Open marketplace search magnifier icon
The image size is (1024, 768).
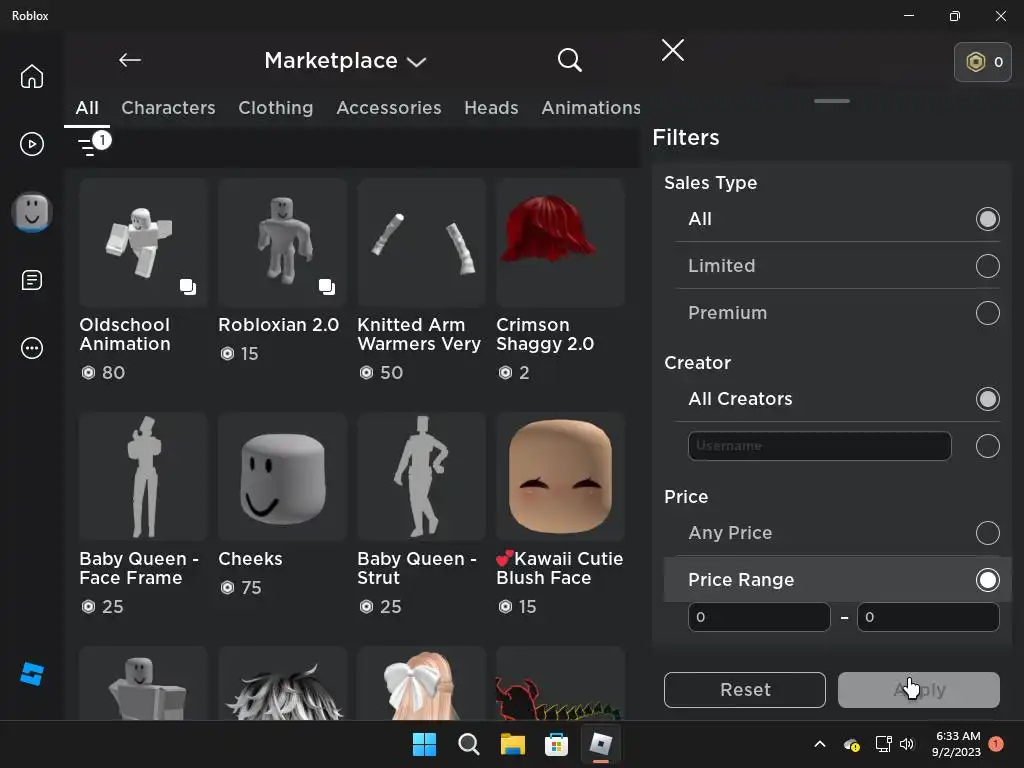[569, 60]
